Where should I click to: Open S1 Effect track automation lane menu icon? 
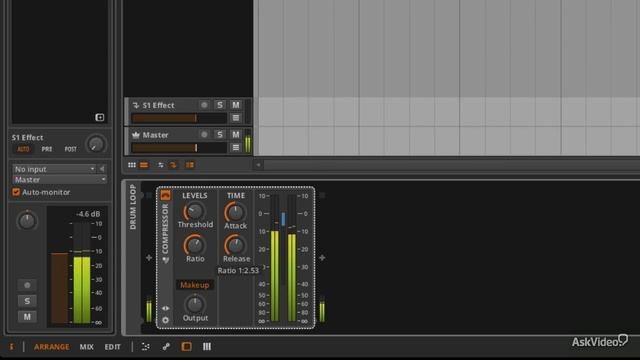pyautogui.click(x=236, y=118)
